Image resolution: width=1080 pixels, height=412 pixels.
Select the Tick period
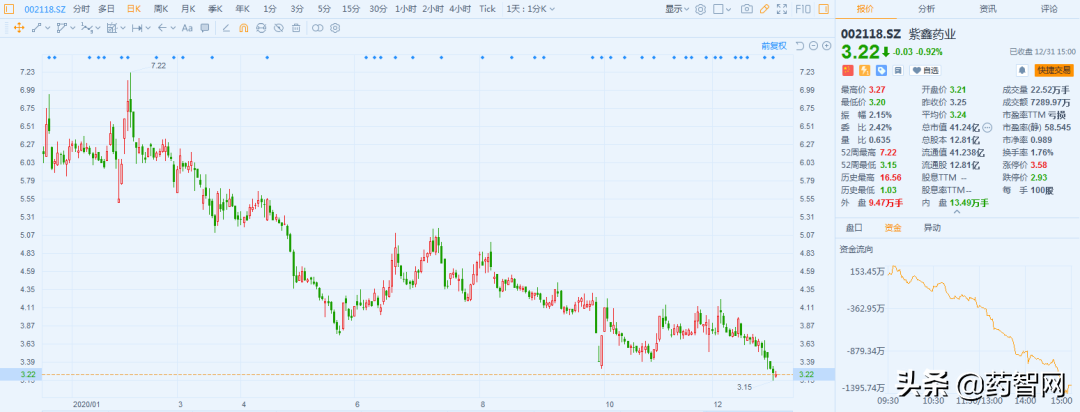(488, 9)
